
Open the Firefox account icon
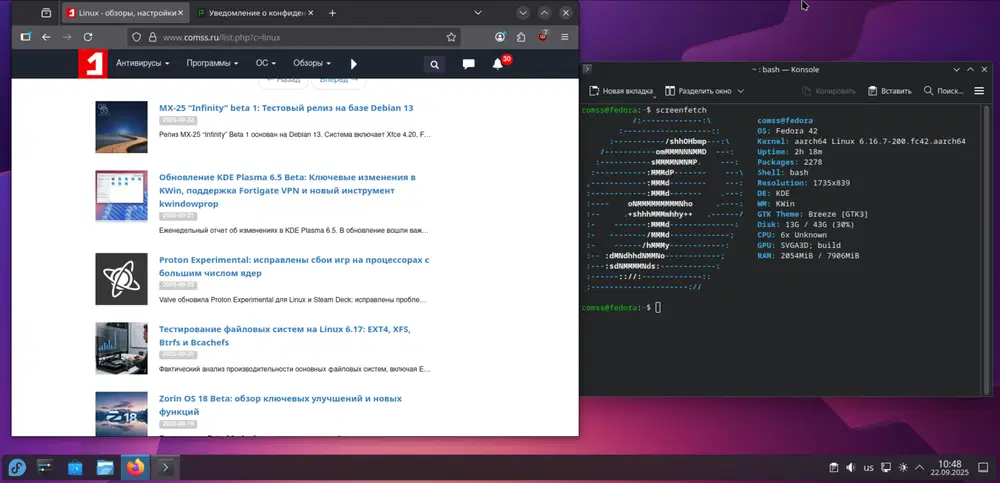(501, 37)
